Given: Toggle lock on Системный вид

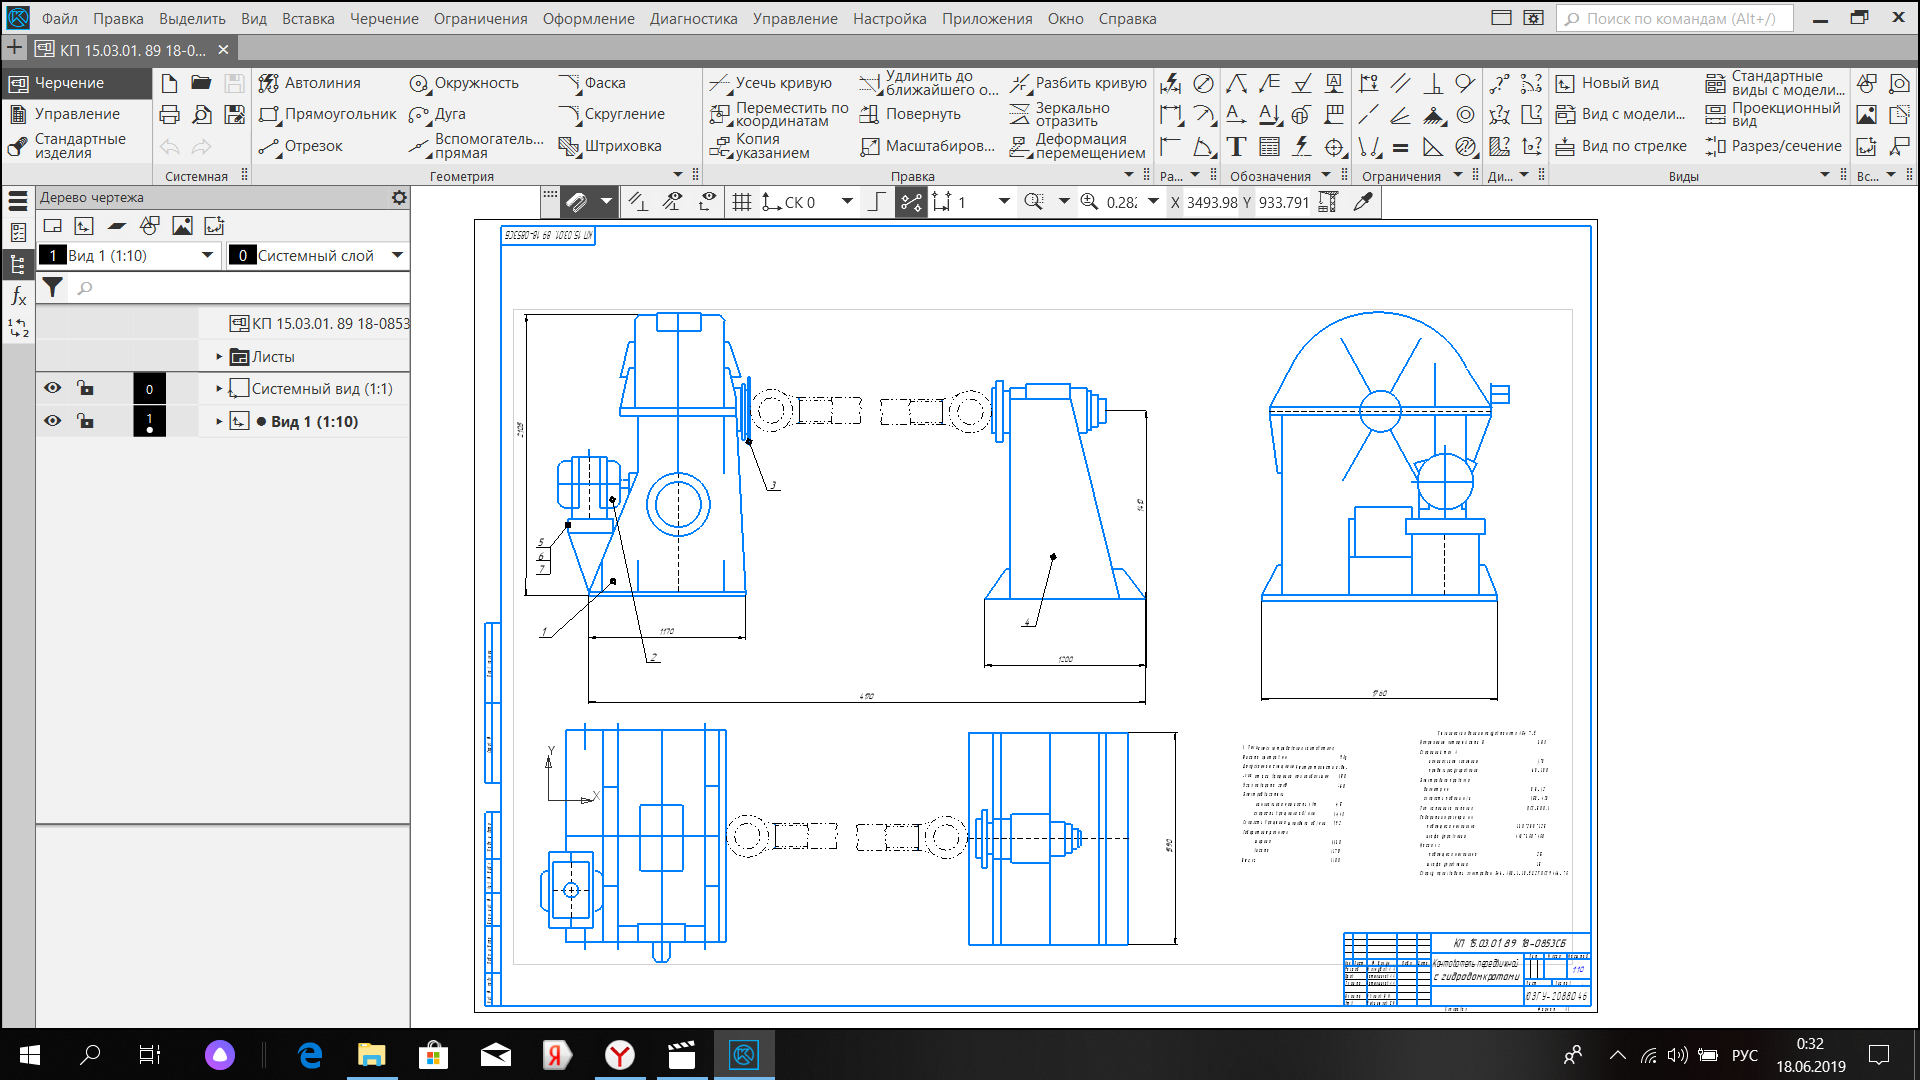Looking at the screenshot, I should pyautogui.click(x=86, y=388).
